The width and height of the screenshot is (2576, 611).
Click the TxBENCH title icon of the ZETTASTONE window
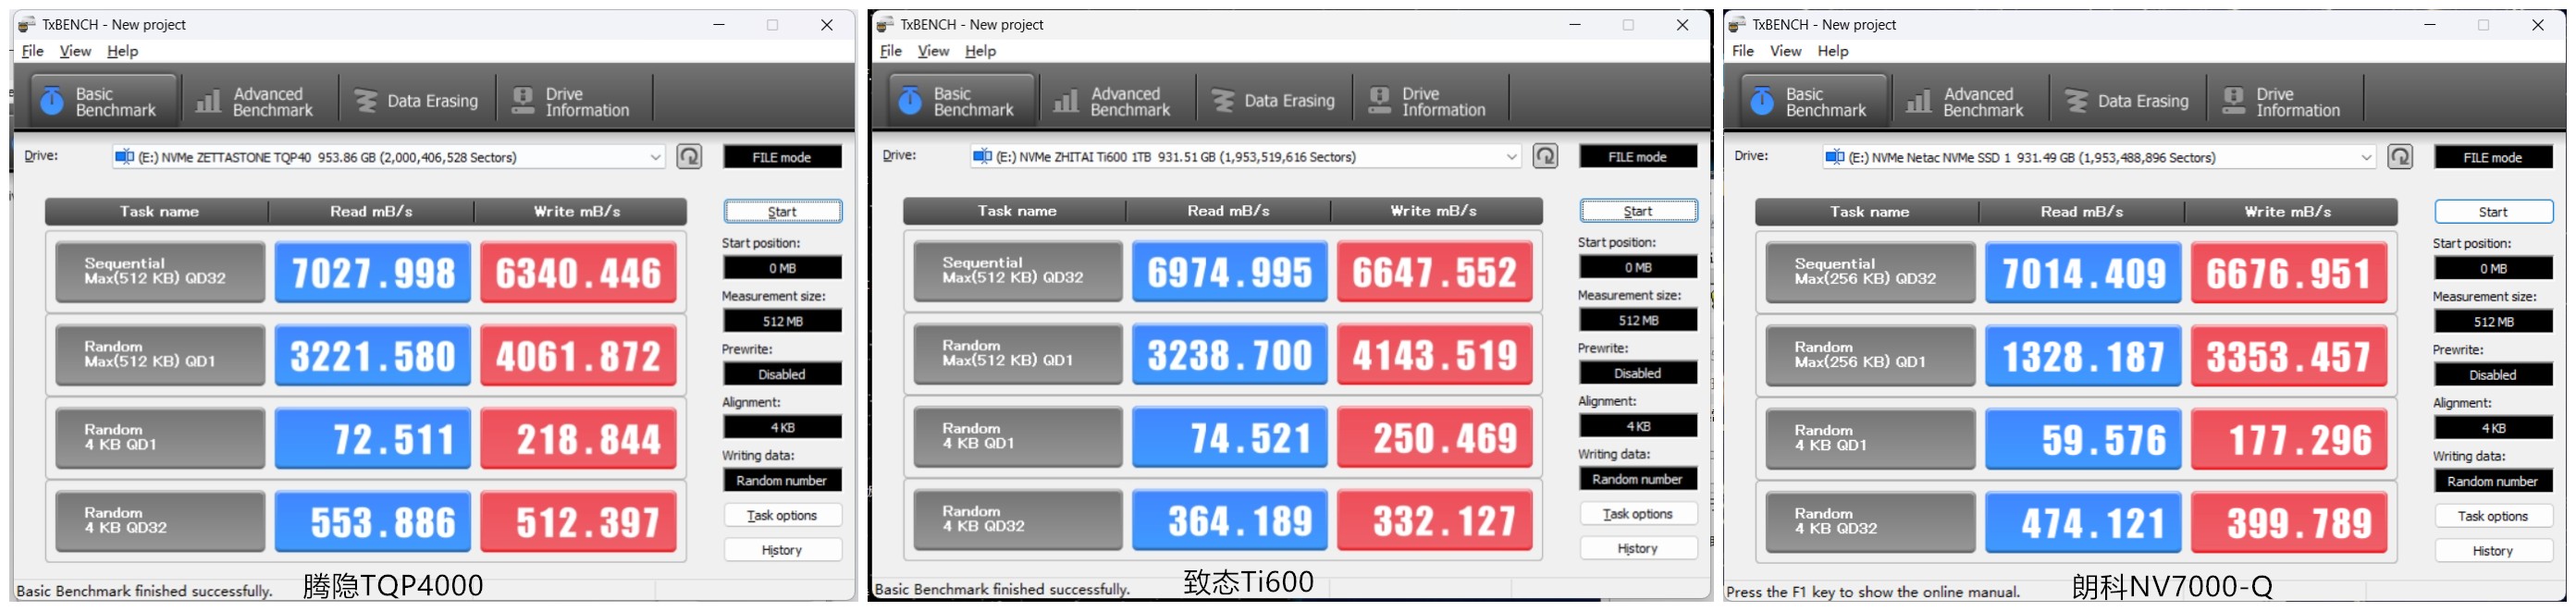pos(27,25)
